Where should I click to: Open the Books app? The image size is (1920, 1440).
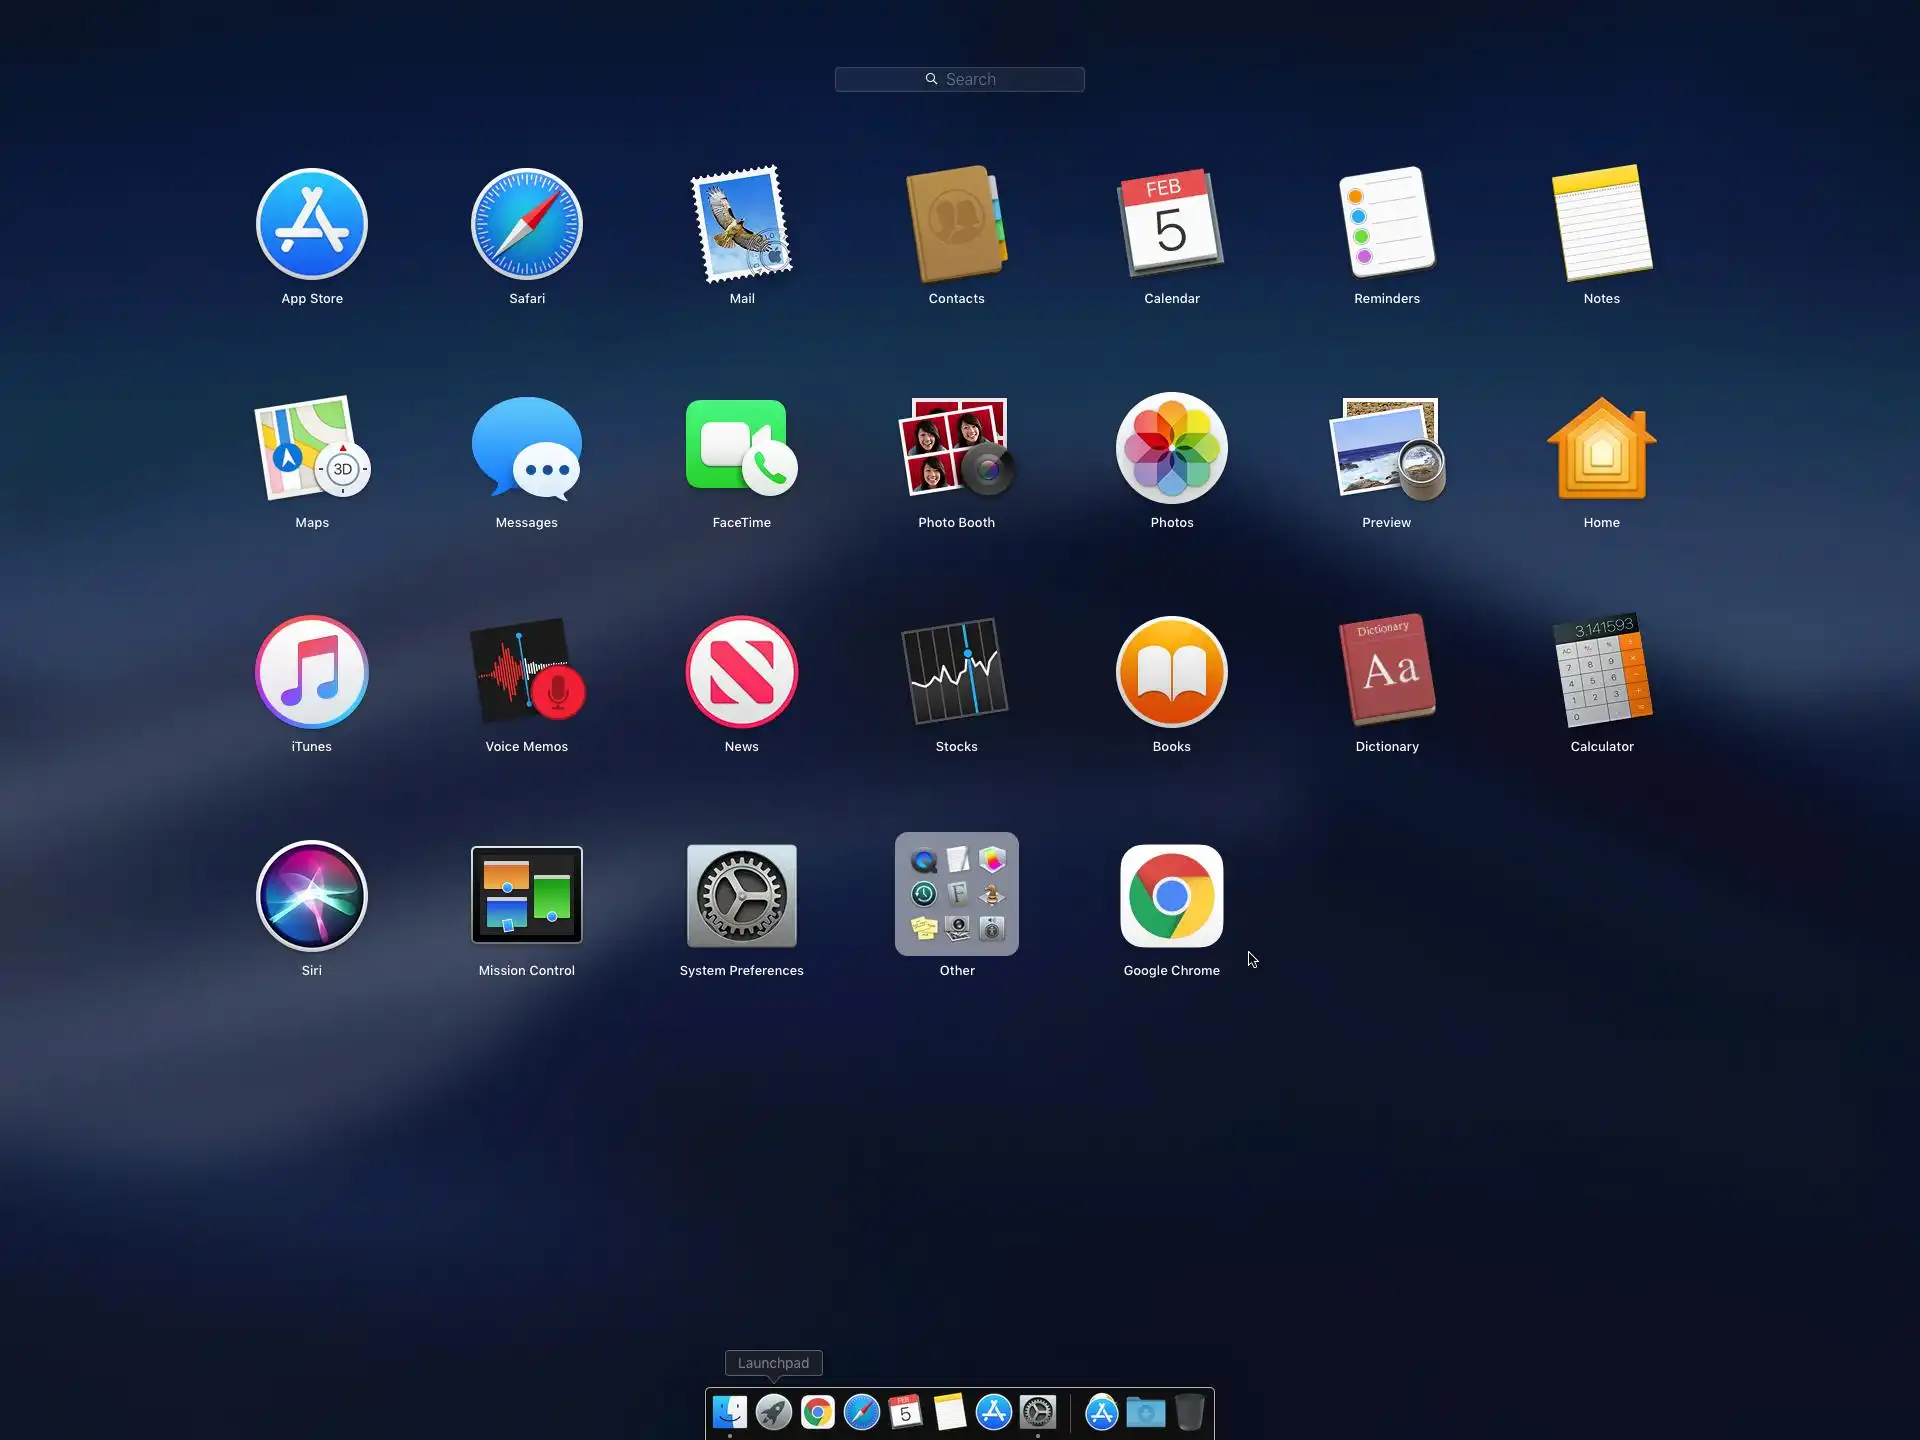click(x=1171, y=672)
